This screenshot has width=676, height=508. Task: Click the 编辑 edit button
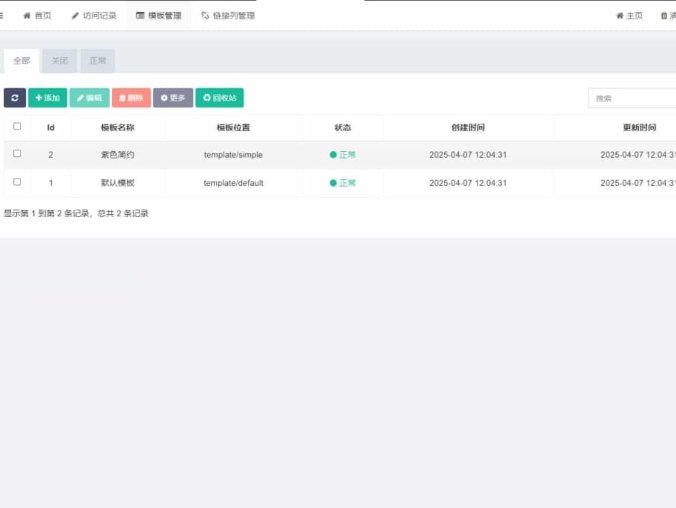[90, 98]
